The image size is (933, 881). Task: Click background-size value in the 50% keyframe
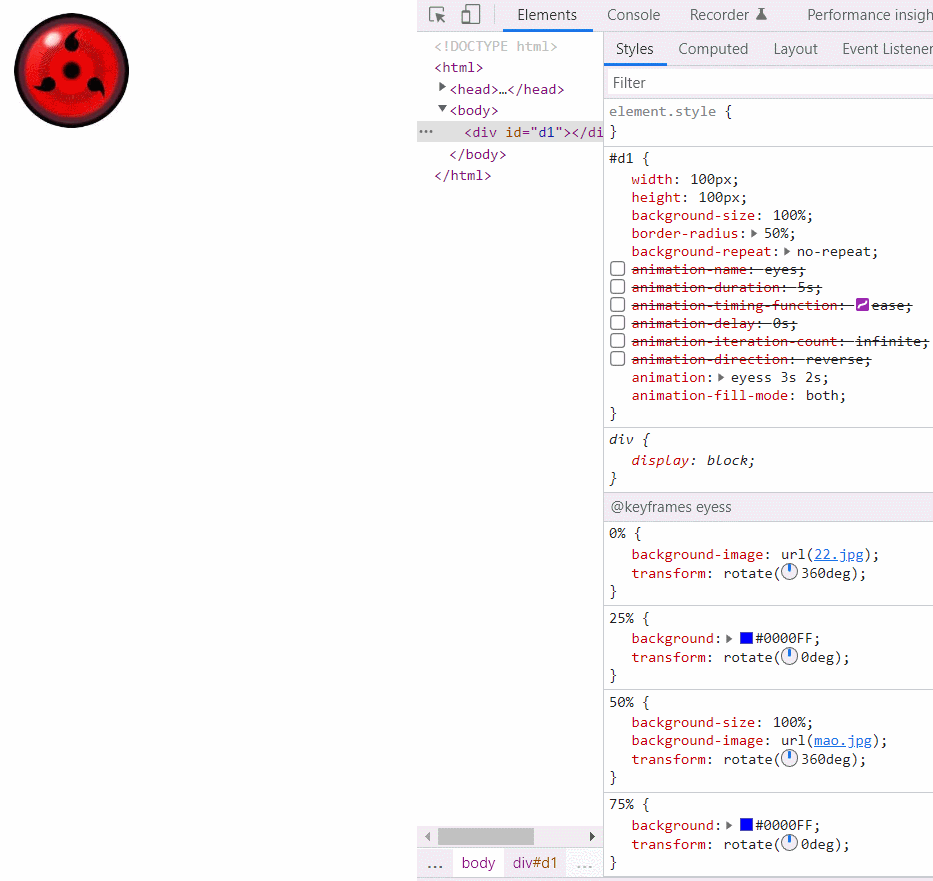coord(790,722)
